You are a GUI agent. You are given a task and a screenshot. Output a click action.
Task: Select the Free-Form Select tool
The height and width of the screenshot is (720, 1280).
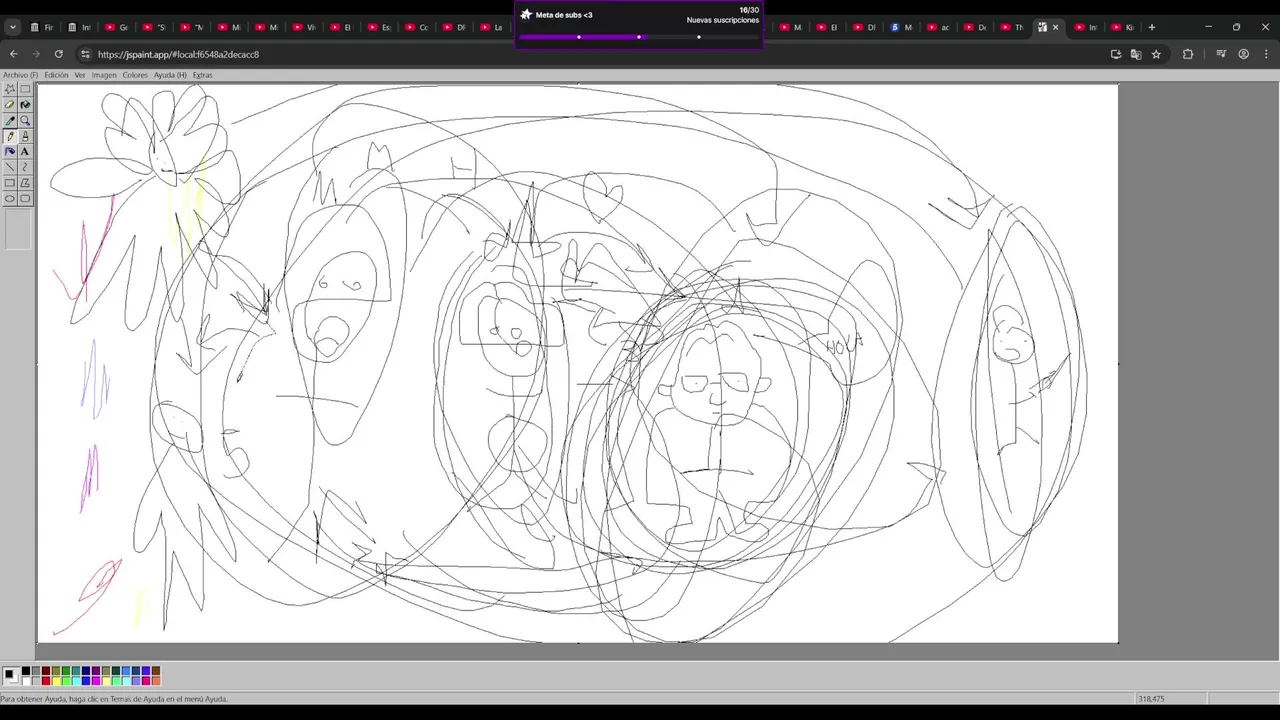pyautogui.click(x=10, y=89)
